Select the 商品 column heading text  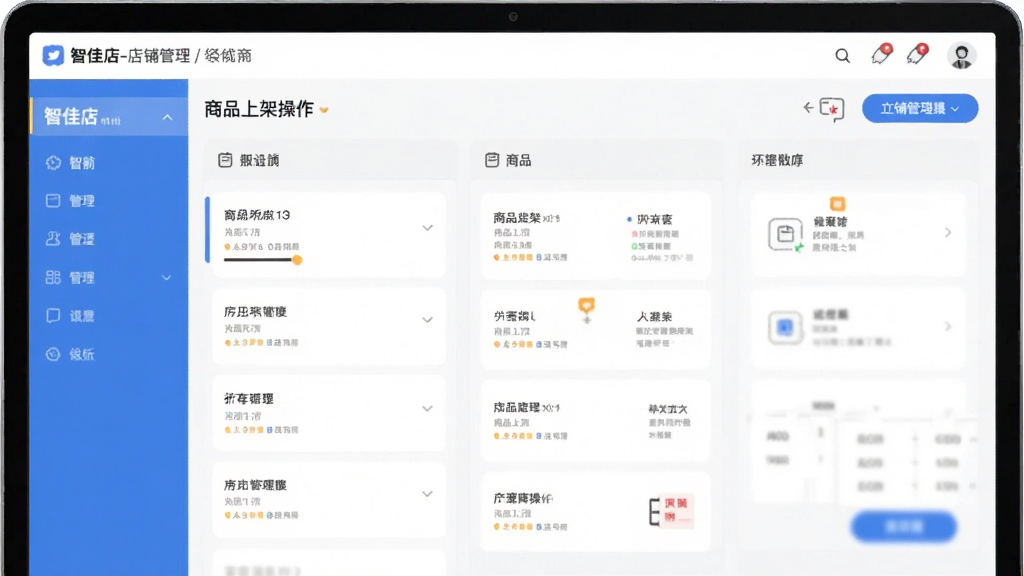tap(519, 161)
